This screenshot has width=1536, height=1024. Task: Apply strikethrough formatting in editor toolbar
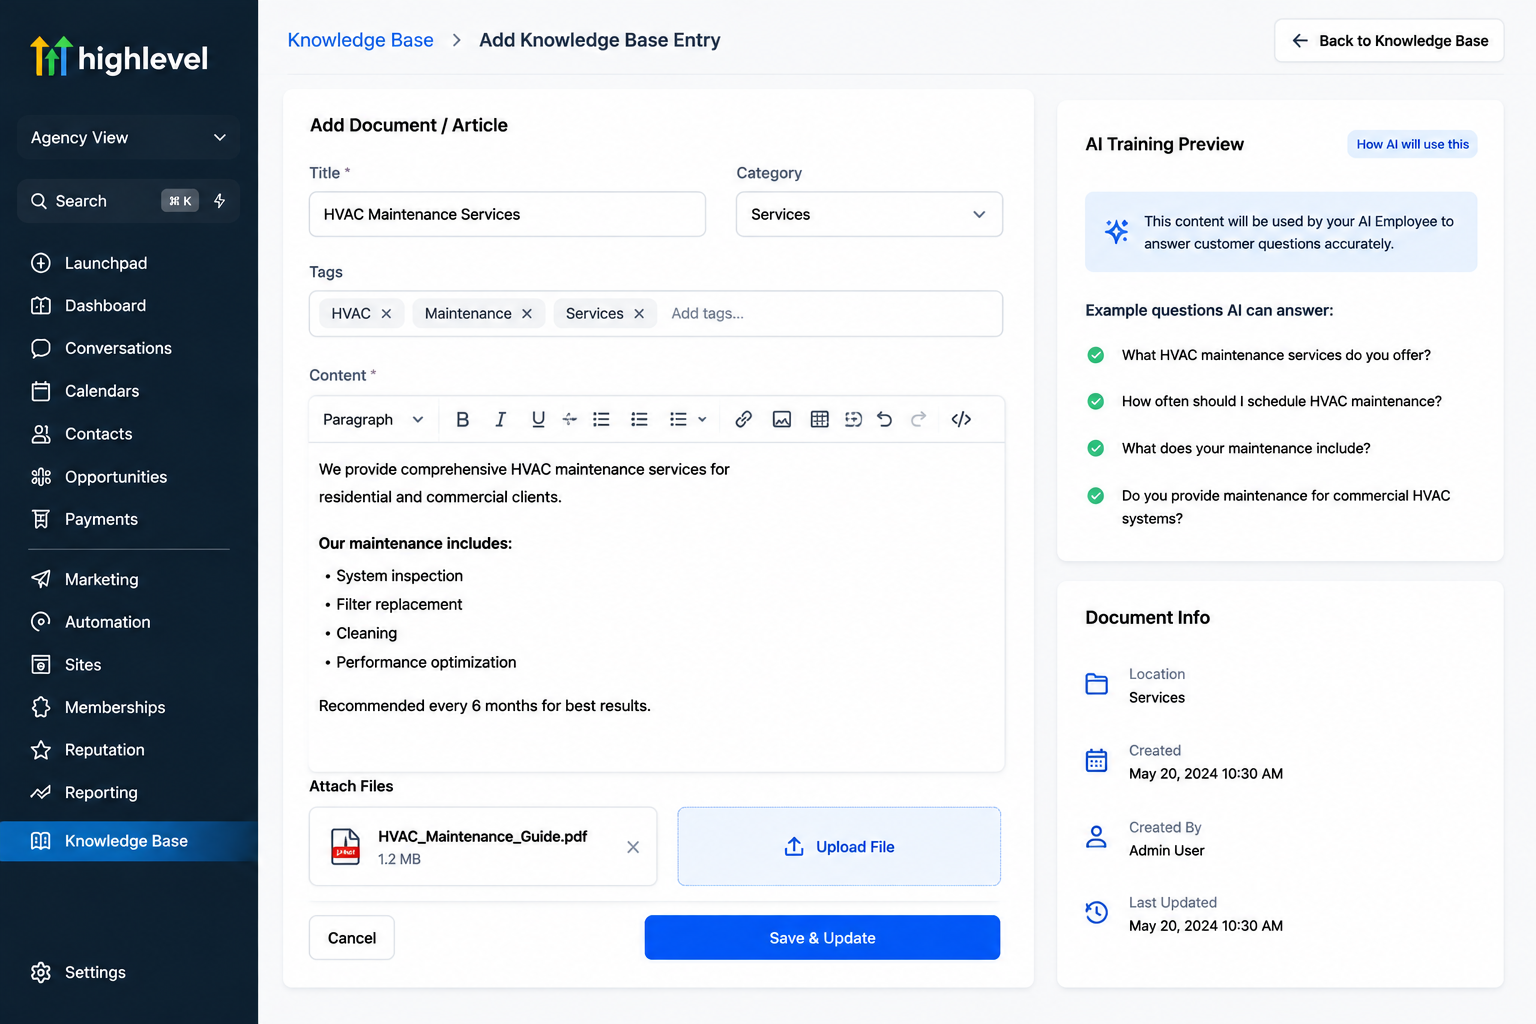(x=569, y=420)
